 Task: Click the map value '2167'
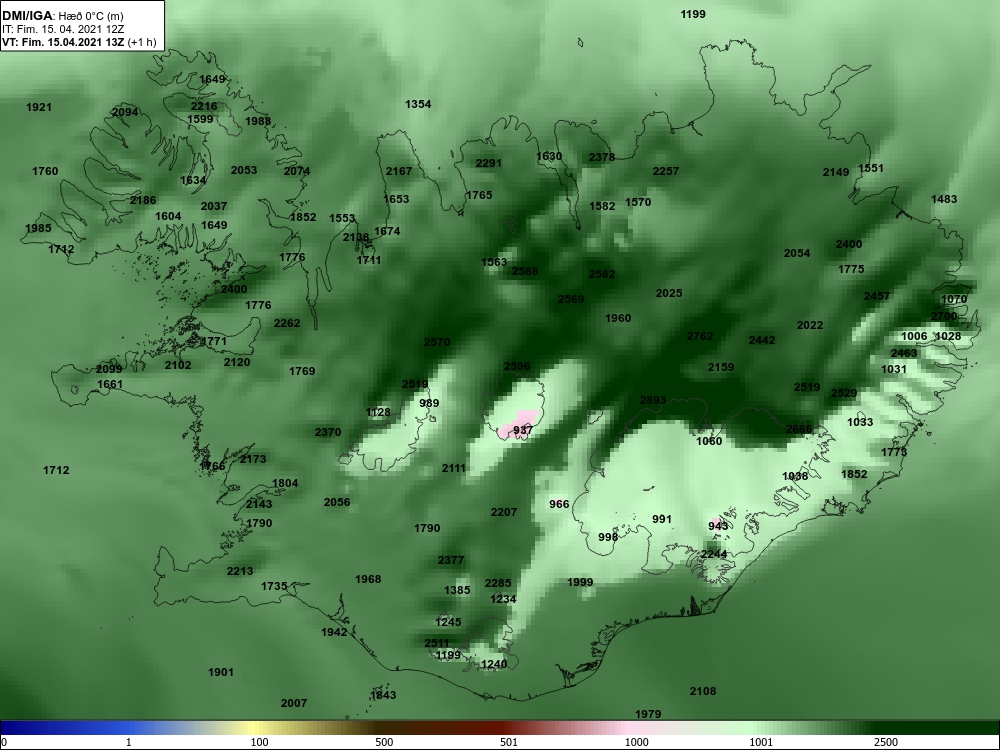pos(399,171)
